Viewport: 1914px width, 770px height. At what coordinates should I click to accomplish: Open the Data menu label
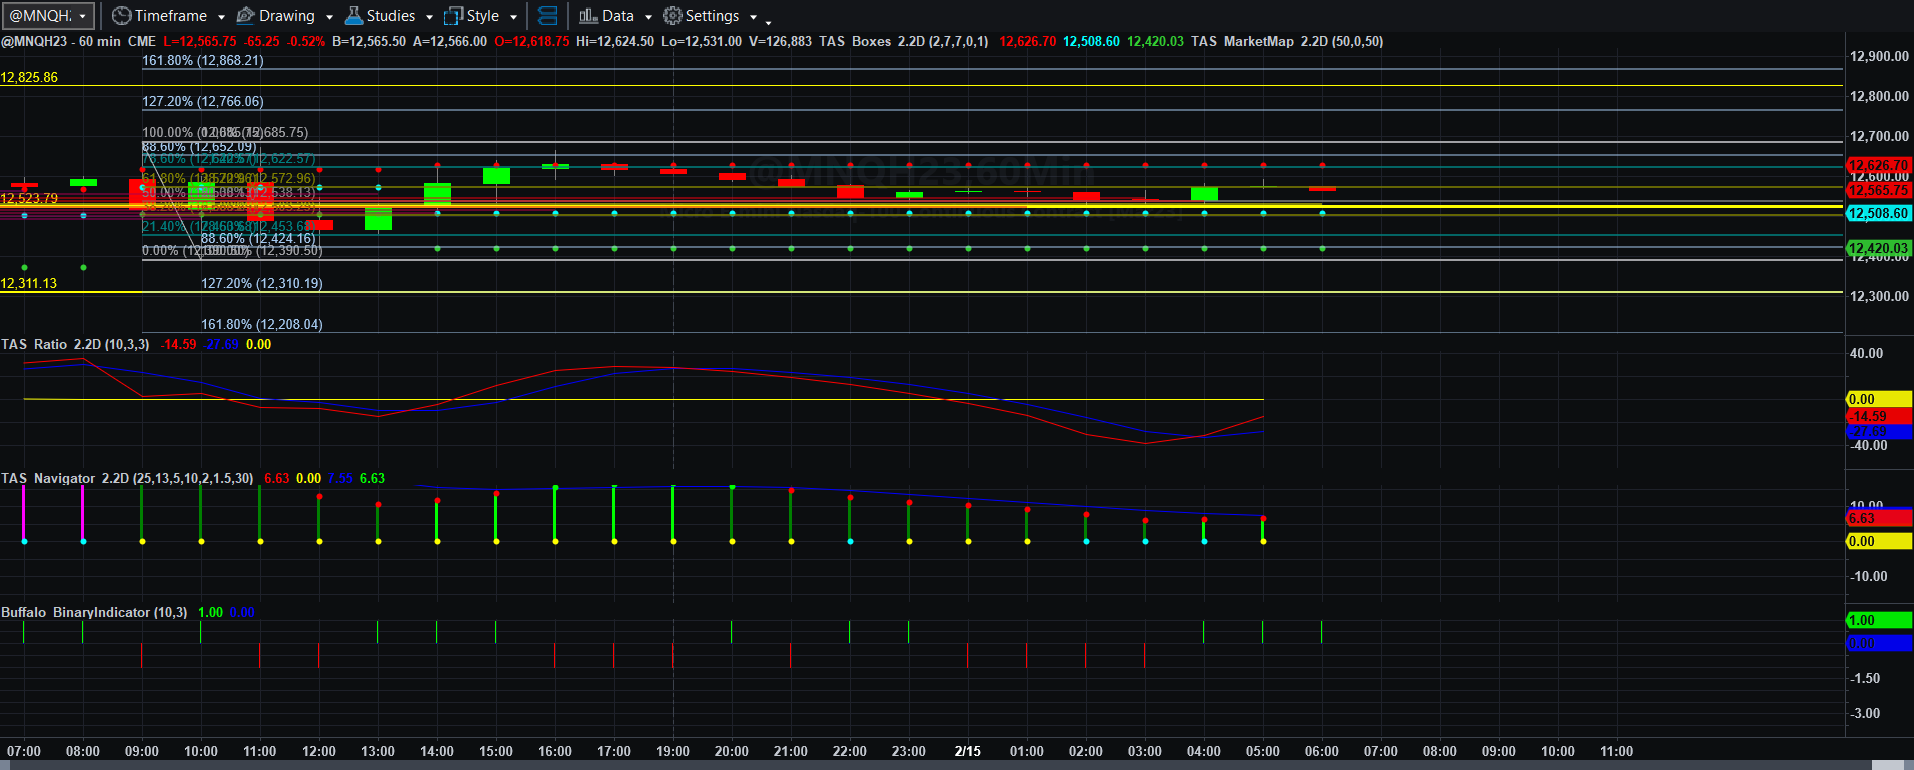coord(618,16)
